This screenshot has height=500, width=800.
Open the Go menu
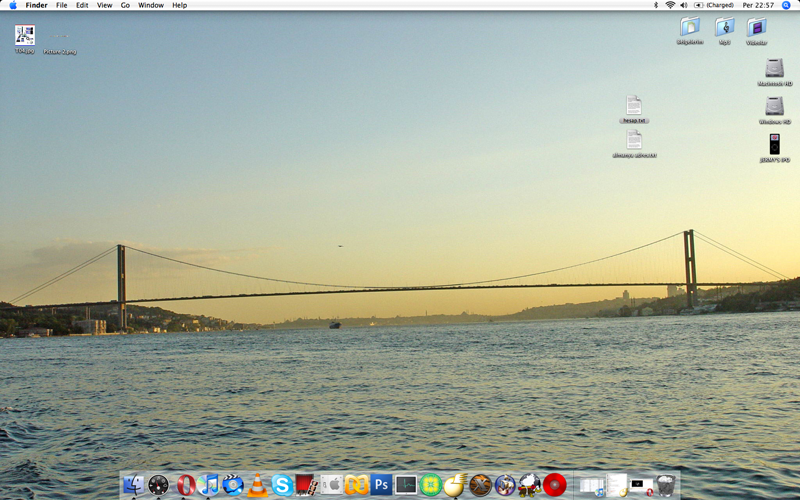pyautogui.click(x=125, y=5)
